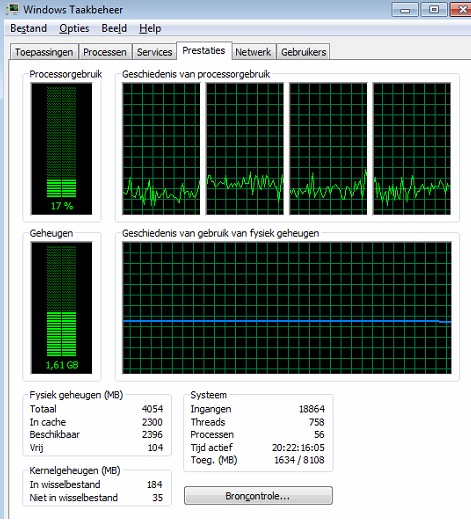The image size is (471, 524).
Task: Click the Task Manager title bar icon
Action: tap(13, 9)
